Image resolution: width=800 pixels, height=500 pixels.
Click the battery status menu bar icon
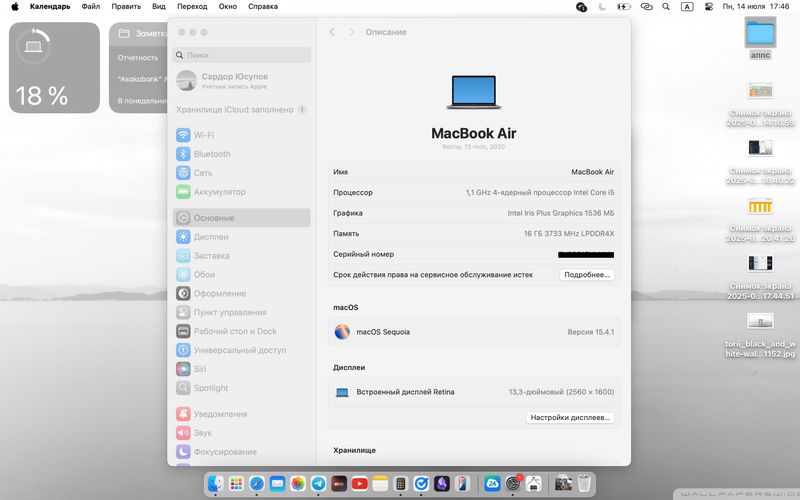623,7
